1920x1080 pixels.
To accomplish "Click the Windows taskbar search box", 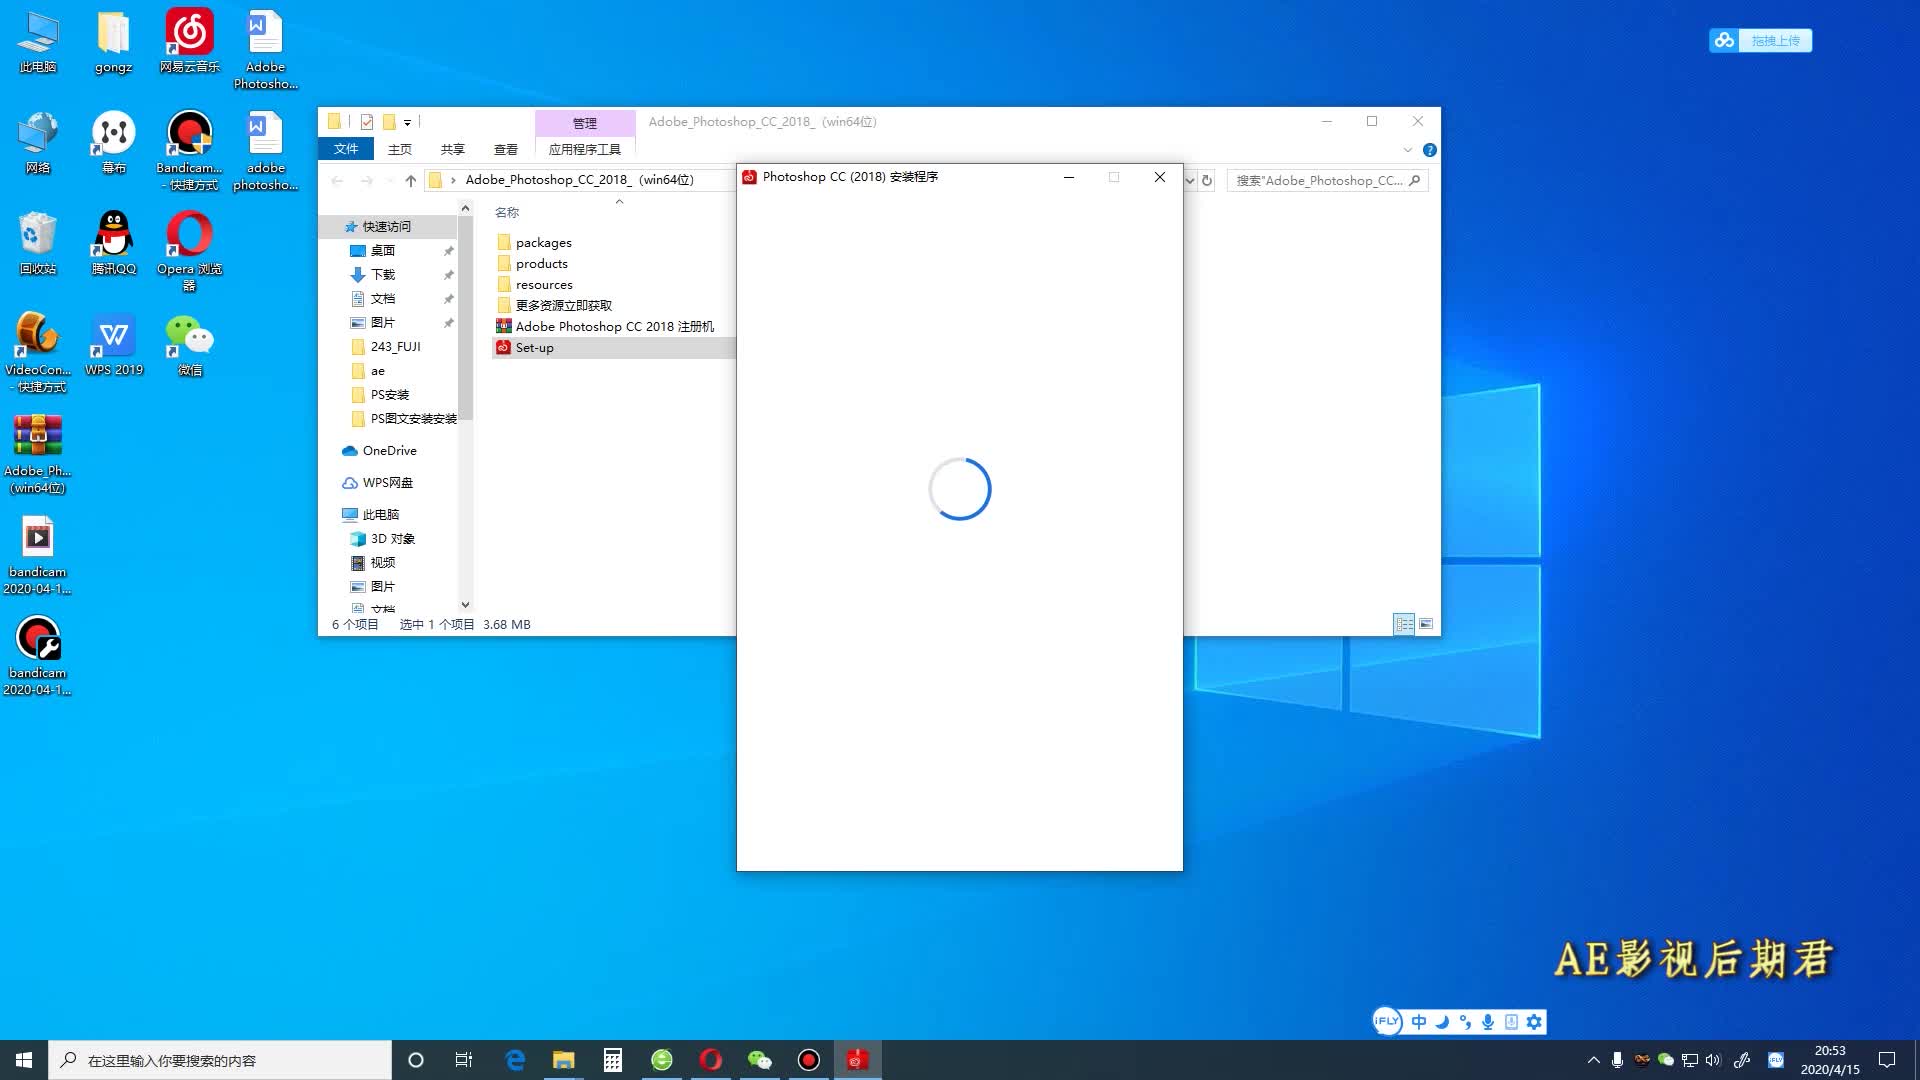I will (220, 1060).
